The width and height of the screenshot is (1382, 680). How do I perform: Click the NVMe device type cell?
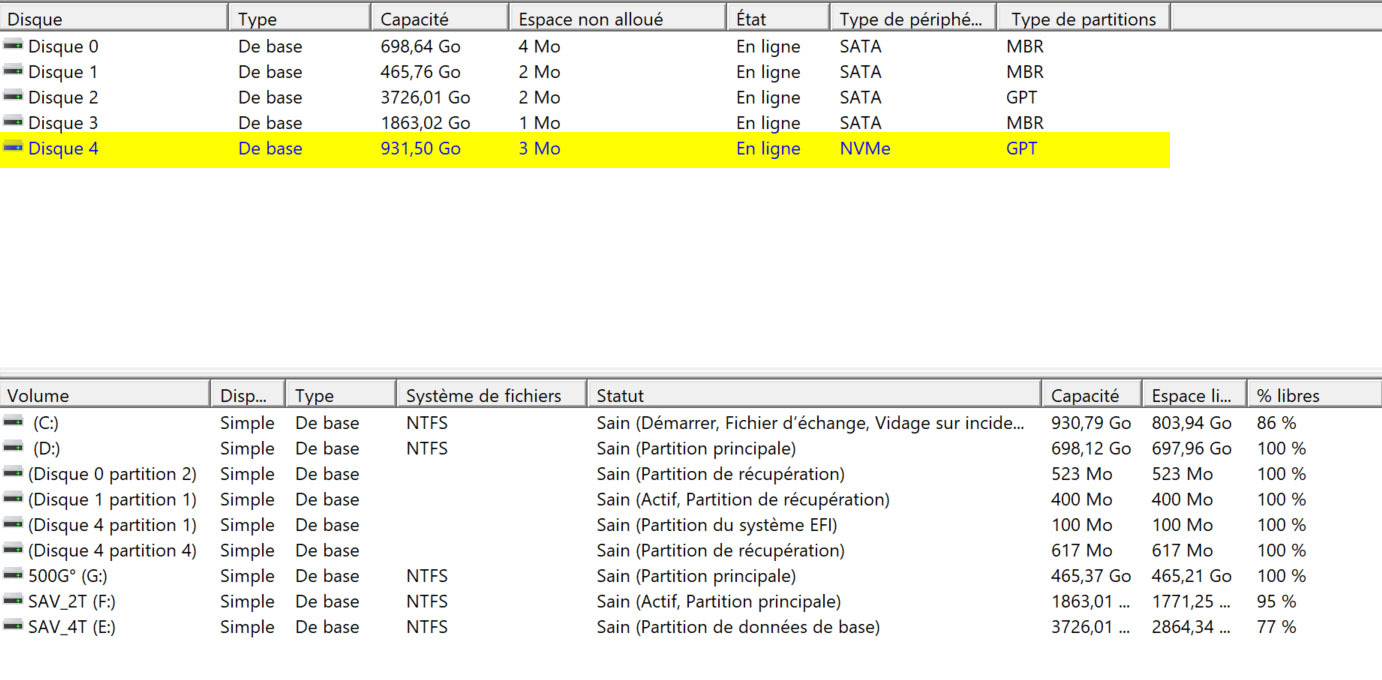[865, 148]
